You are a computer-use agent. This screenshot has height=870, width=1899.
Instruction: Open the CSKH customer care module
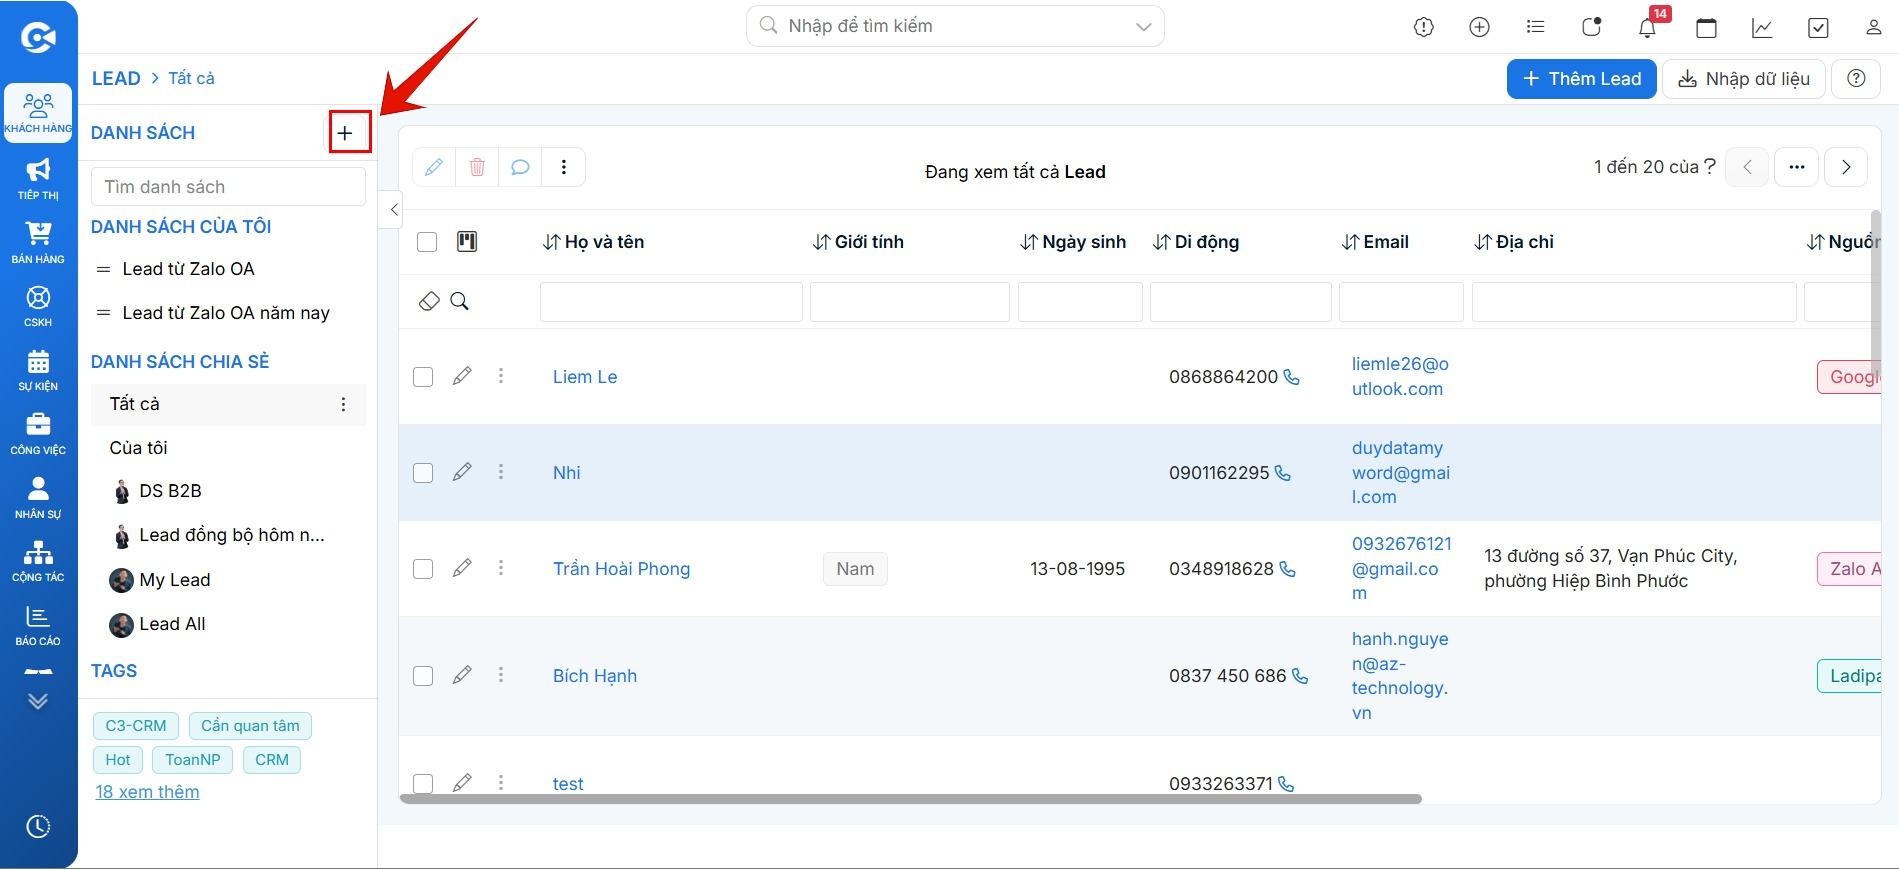tap(38, 306)
